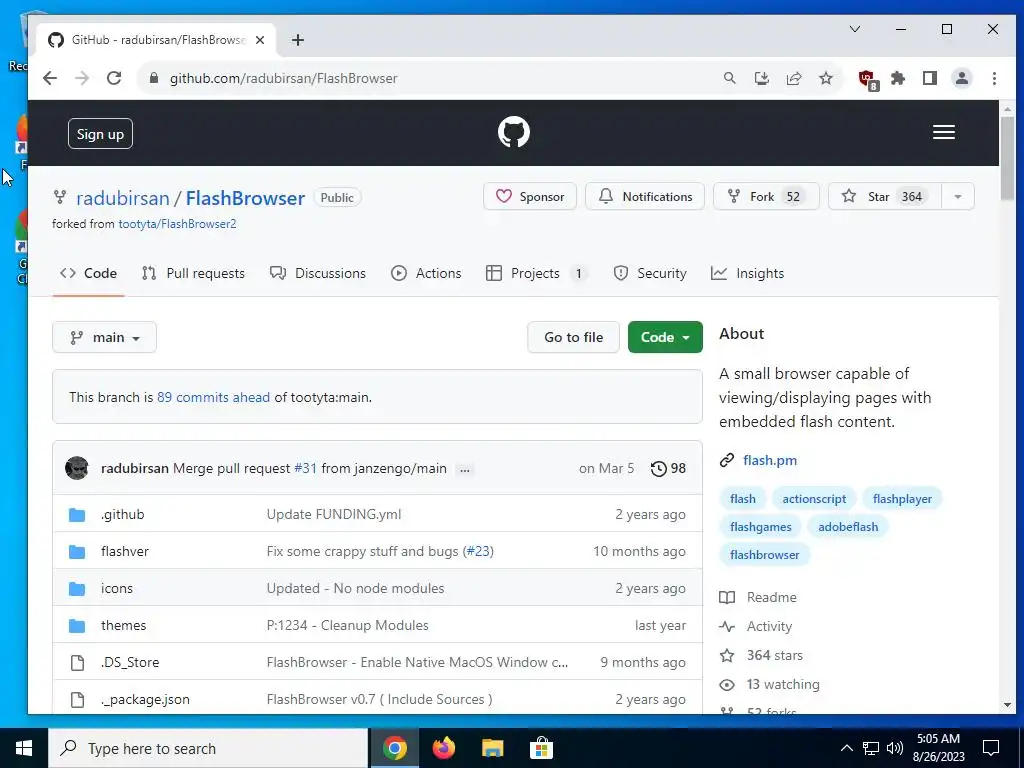The height and width of the screenshot is (768, 1024).
Task: Click the address bar URL
Action: tap(283, 78)
